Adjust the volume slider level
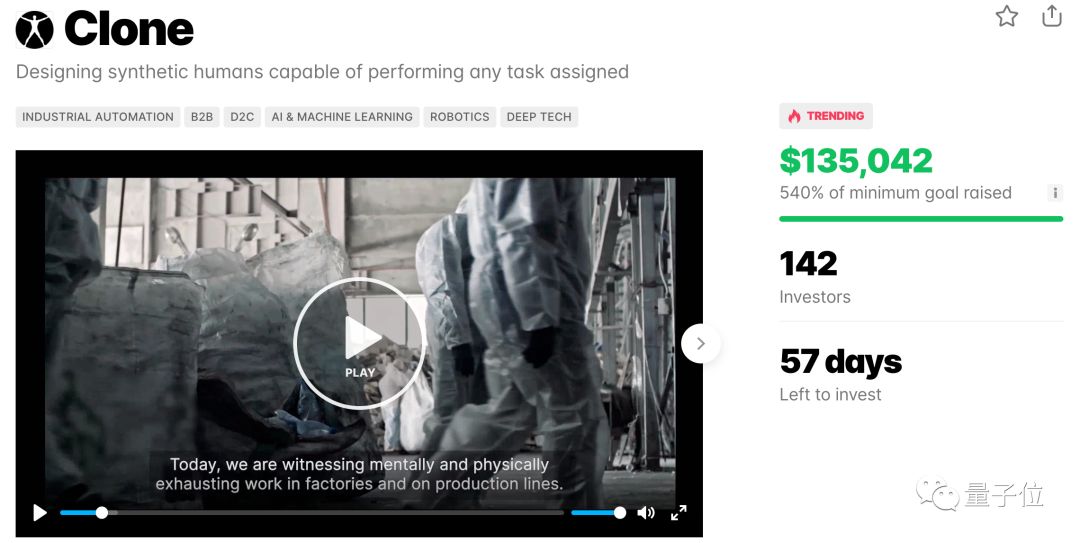This screenshot has height=543, width=1080. coord(598,513)
